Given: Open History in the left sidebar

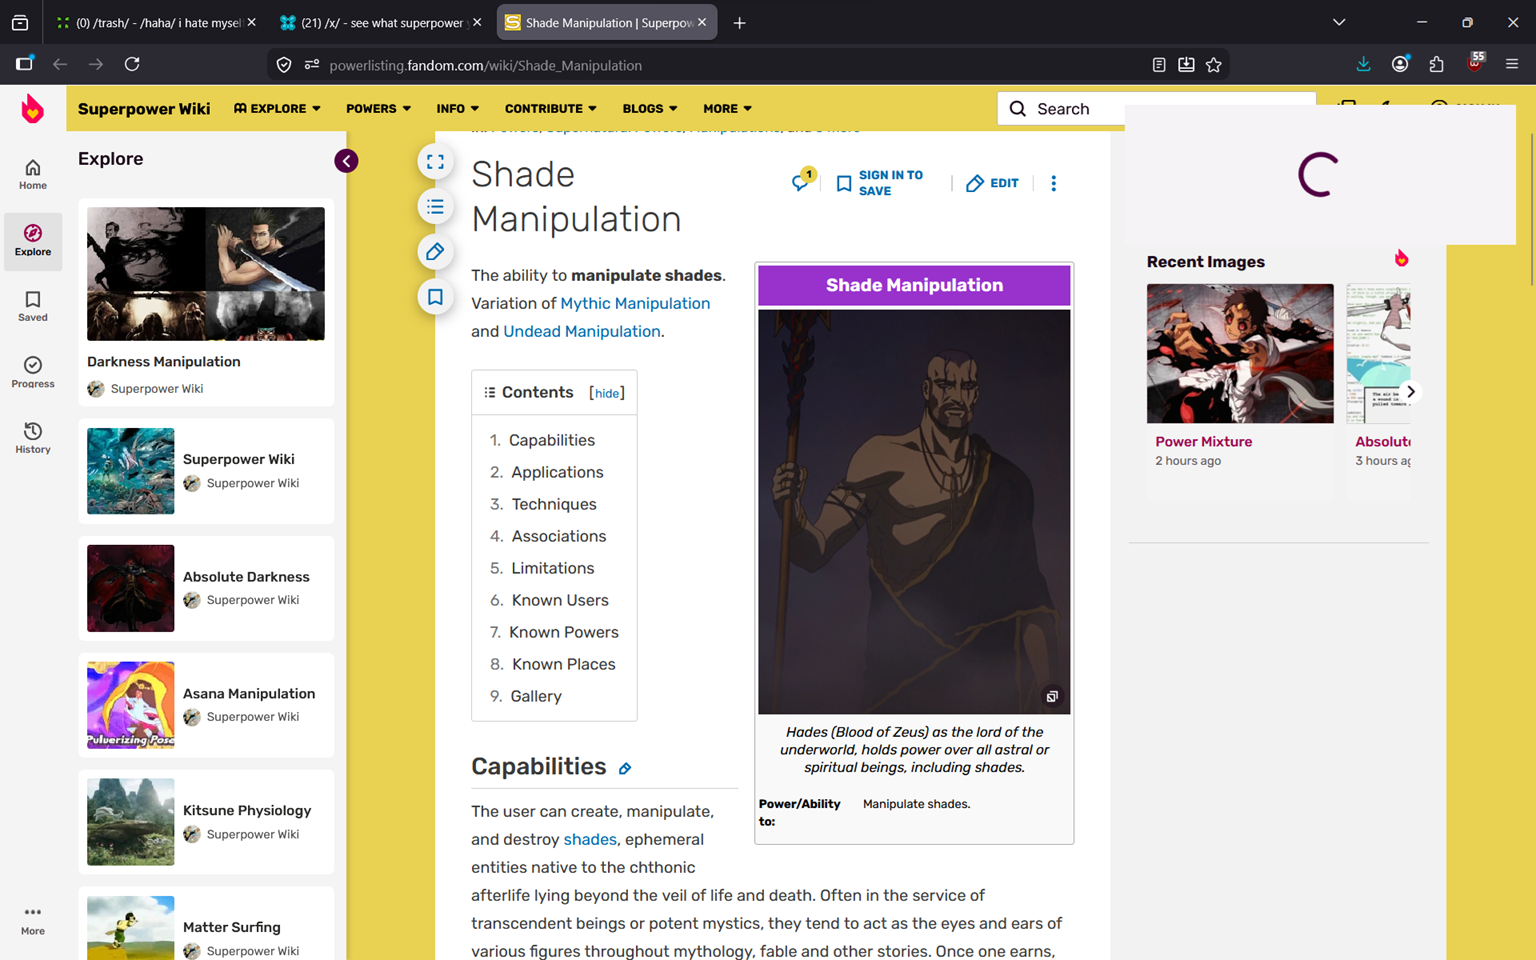Looking at the screenshot, I should point(33,438).
